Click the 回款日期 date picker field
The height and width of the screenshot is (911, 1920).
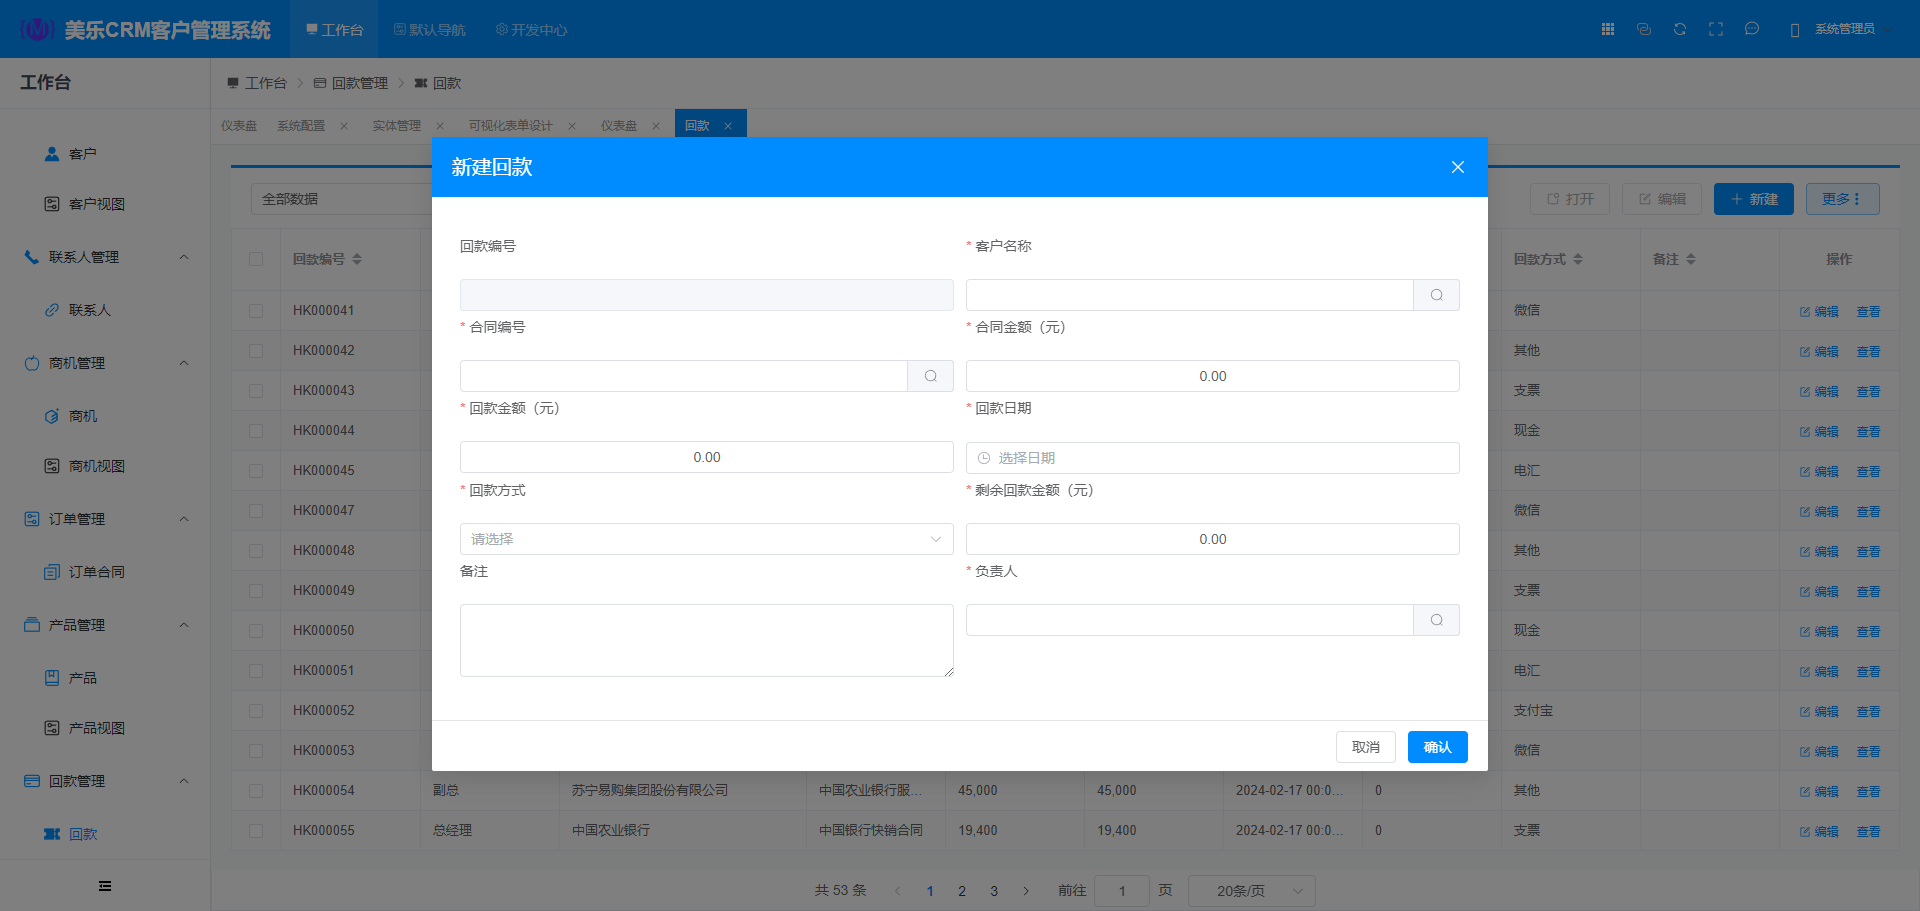(x=1212, y=458)
